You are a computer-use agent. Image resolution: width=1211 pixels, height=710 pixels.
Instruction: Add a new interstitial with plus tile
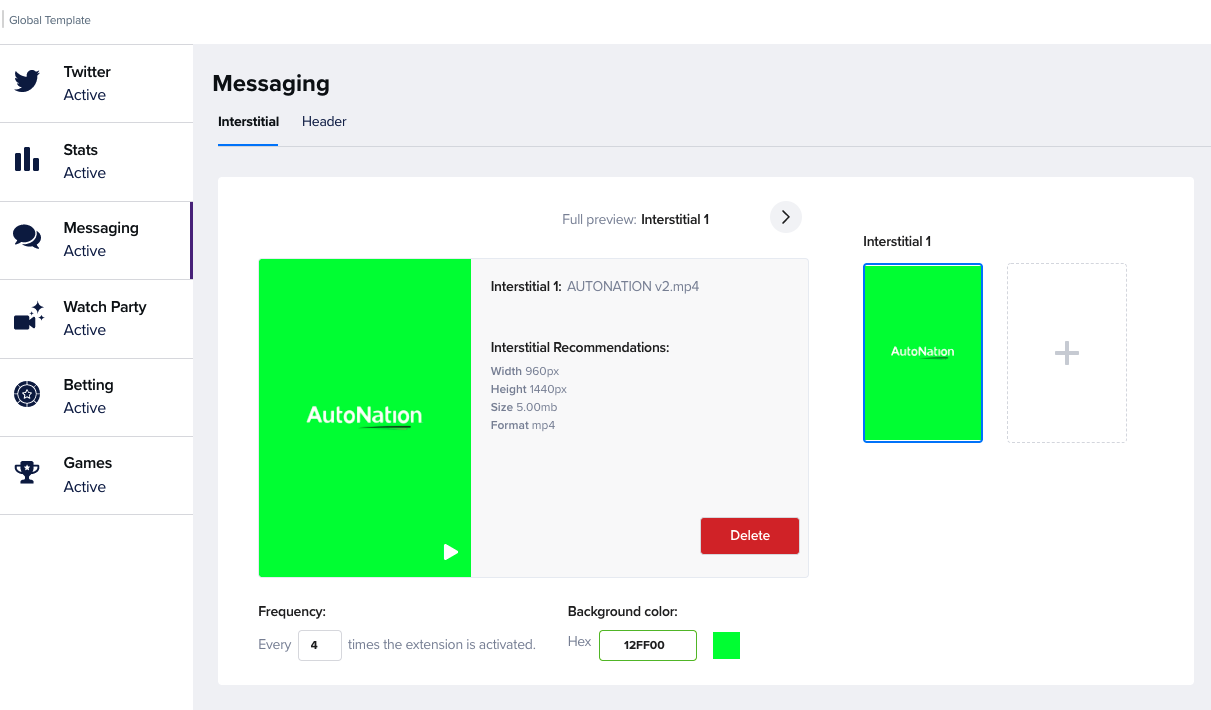[1067, 353]
